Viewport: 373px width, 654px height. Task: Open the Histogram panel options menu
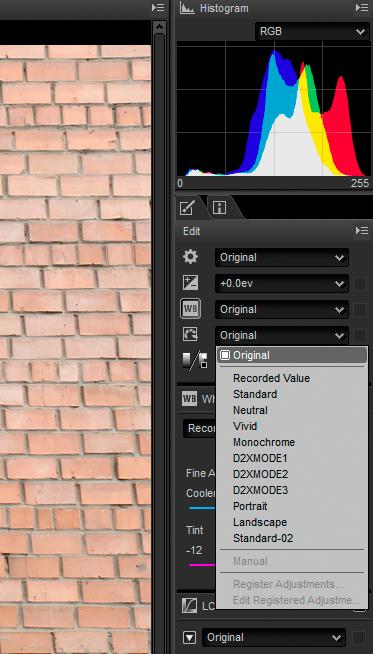pyautogui.click(x=362, y=8)
